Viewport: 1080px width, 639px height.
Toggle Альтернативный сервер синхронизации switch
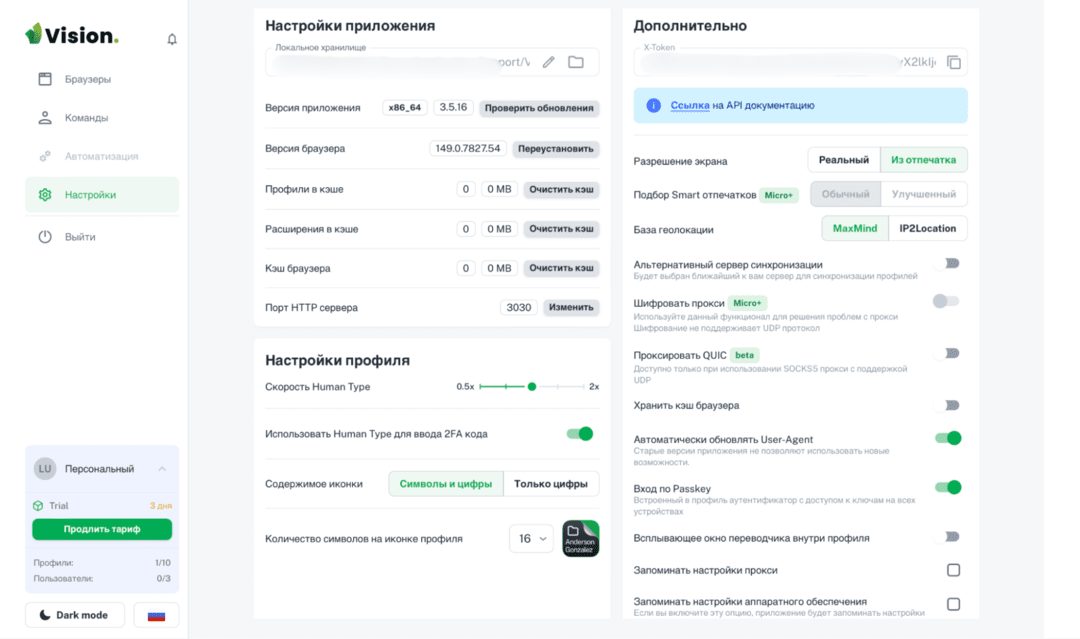point(948,263)
